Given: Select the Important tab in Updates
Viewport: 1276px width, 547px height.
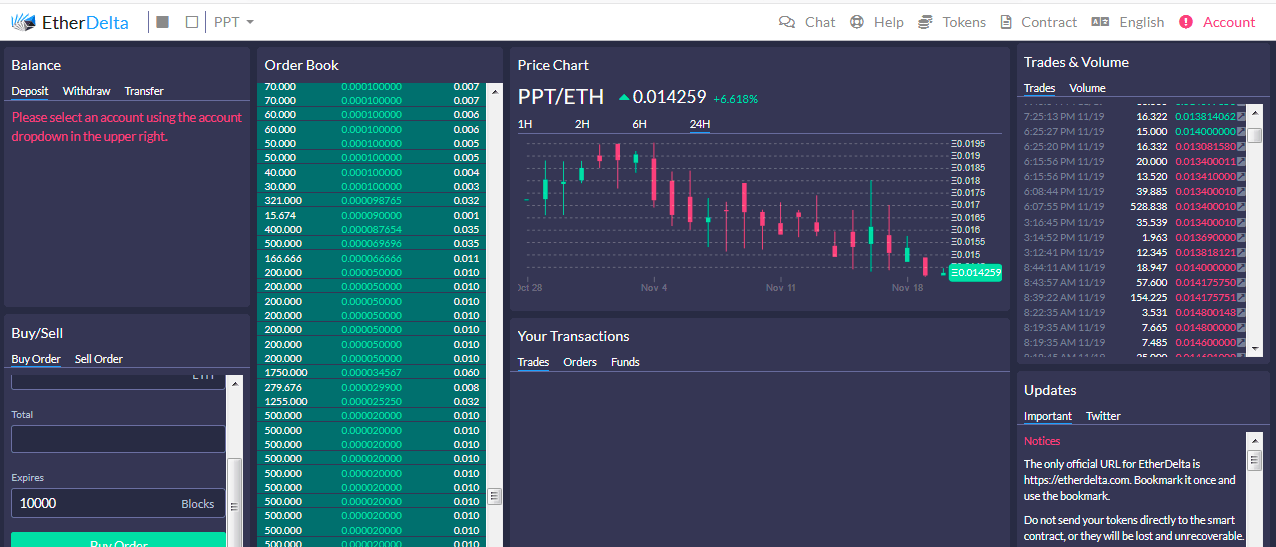Looking at the screenshot, I should pos(1048,416).
